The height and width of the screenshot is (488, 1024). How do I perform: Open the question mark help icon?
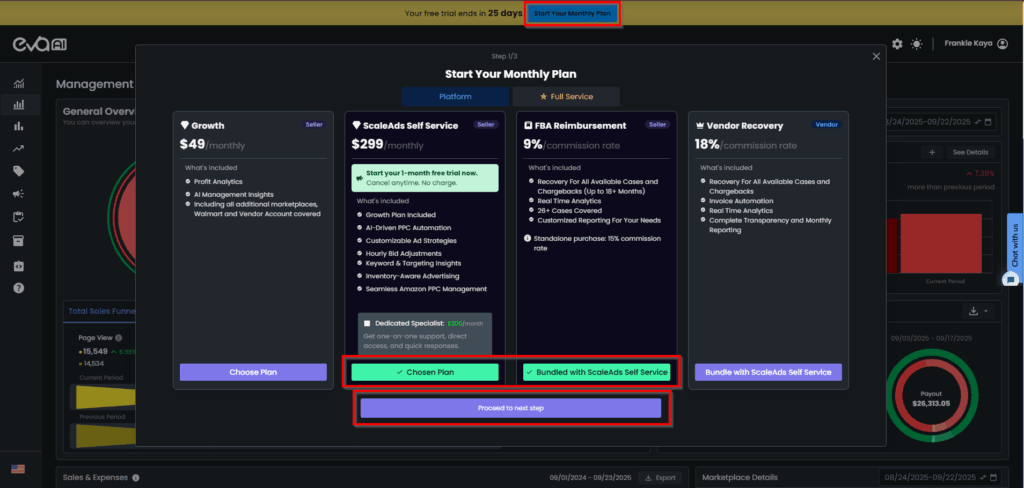point(19,287)
